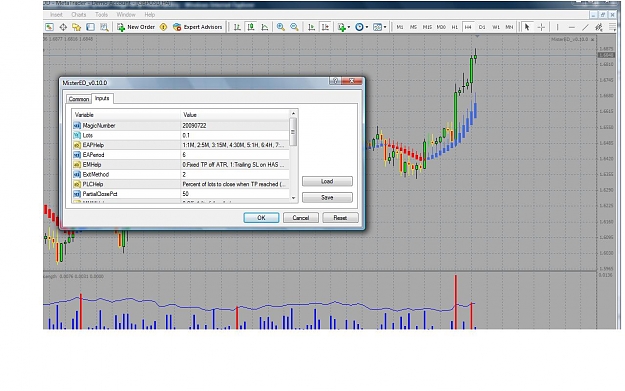Select the H4 timeframe
The image size is (625, 391).
coord(468,27)
